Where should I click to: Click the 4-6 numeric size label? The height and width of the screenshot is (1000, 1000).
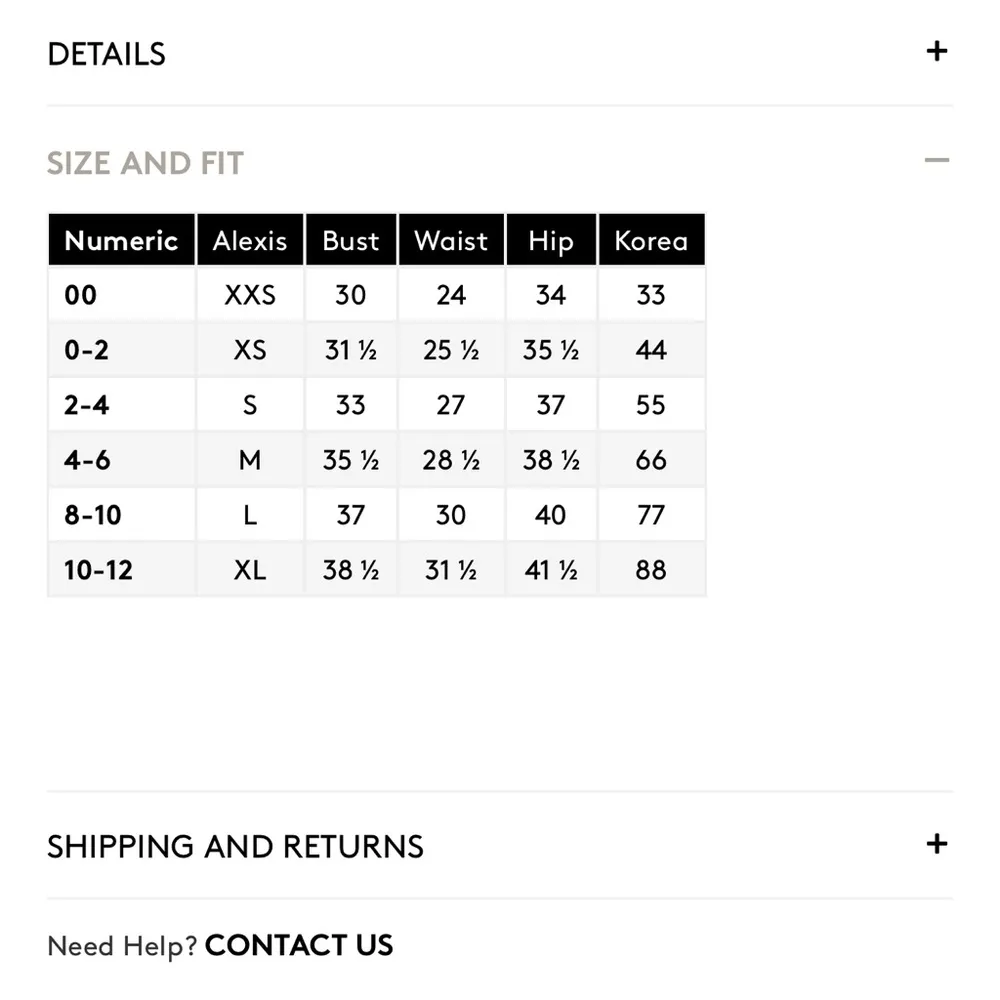coord(87,460)
